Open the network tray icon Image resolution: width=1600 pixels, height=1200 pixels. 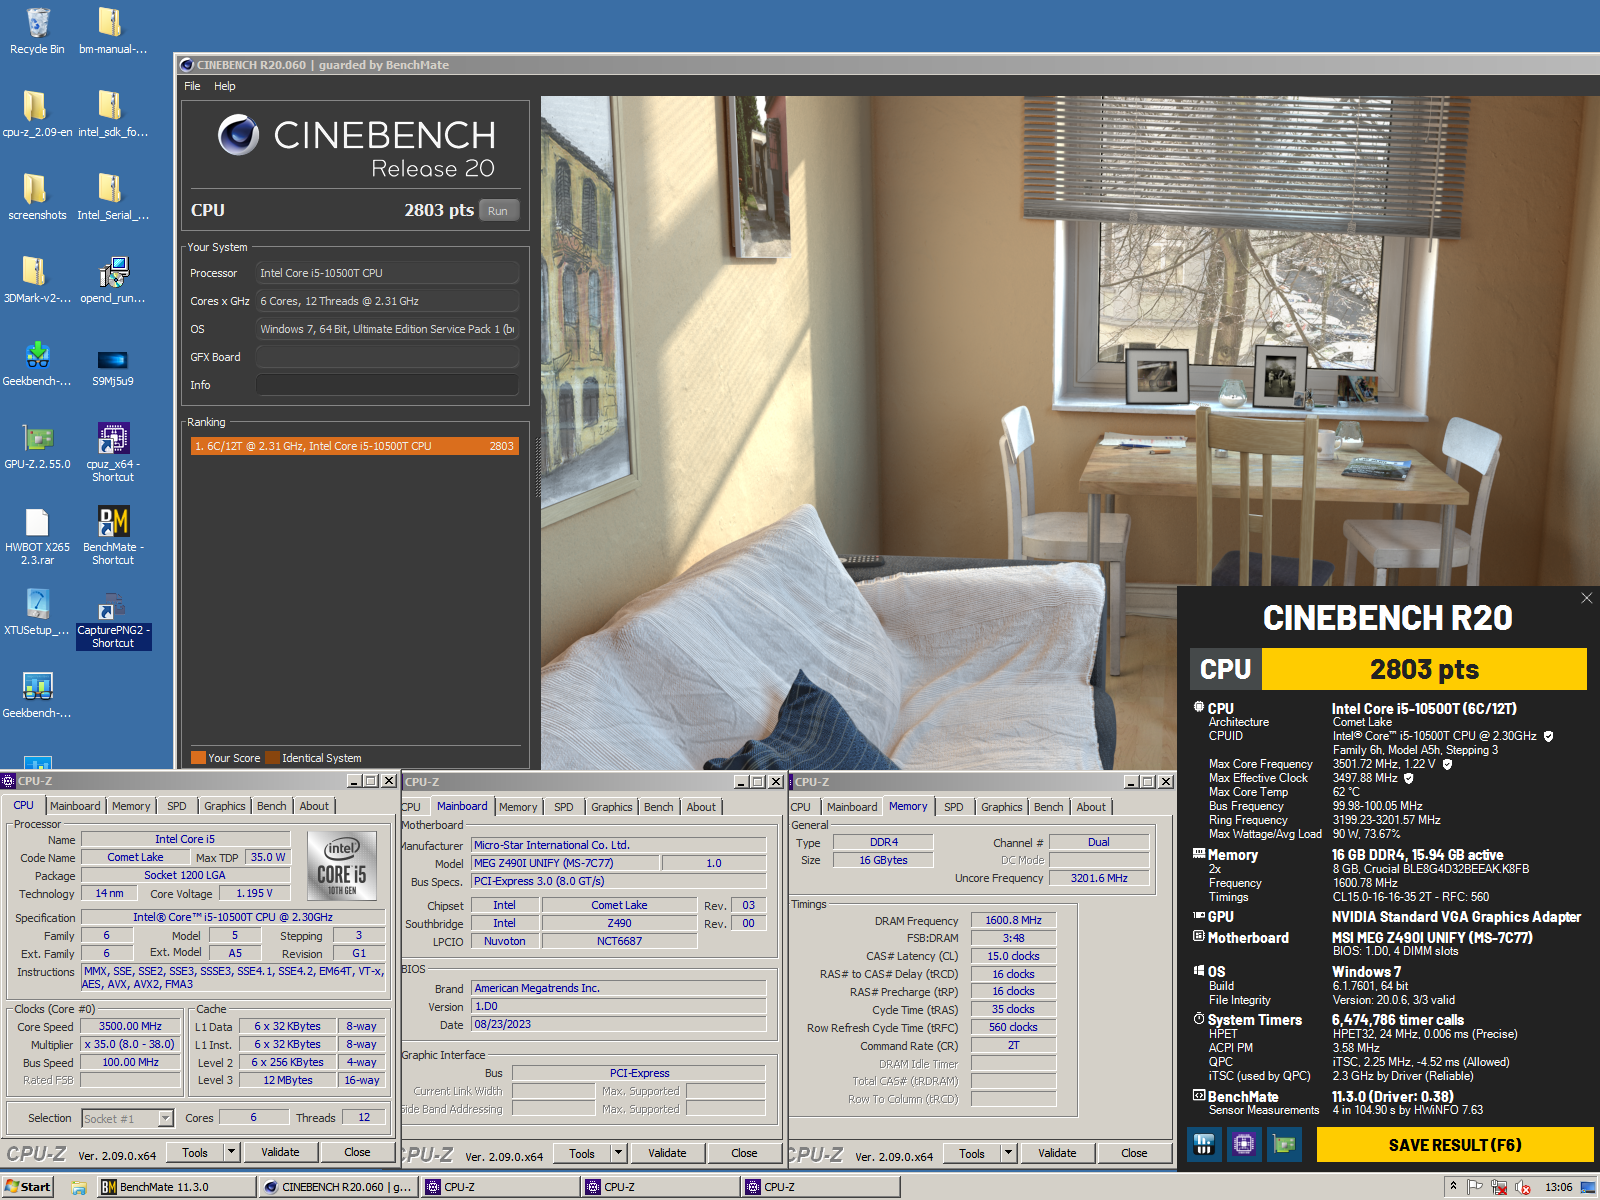1499,1187
